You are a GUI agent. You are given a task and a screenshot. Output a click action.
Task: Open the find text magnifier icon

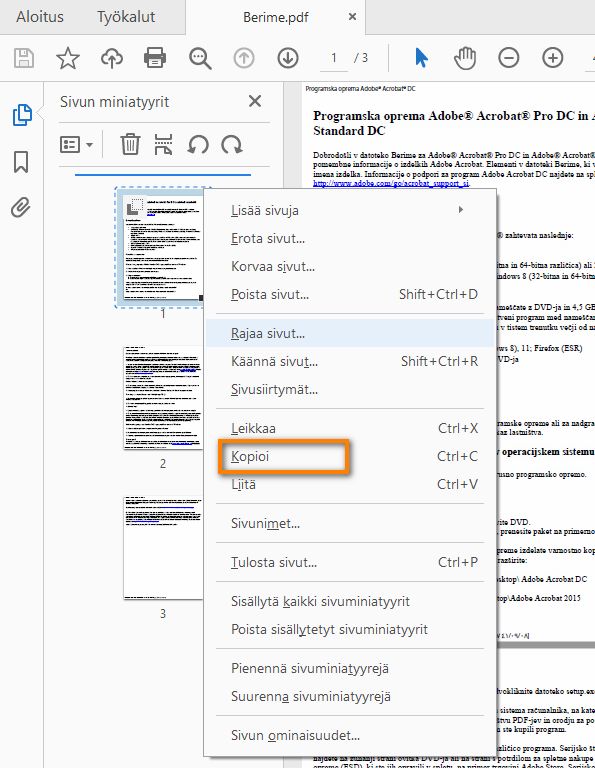[200, 58]
